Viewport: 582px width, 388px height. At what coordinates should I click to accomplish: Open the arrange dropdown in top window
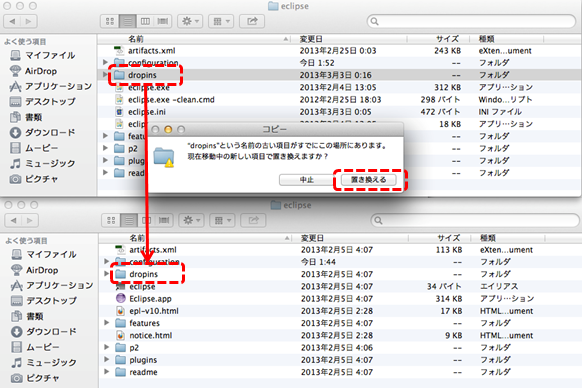click(221, 21)
